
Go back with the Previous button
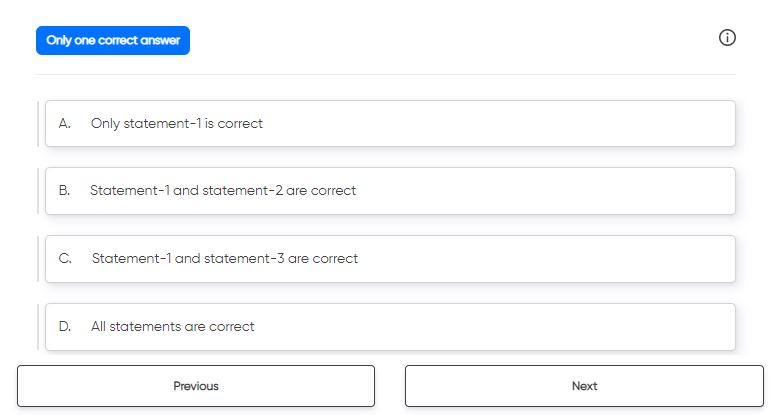click(196, 386)
